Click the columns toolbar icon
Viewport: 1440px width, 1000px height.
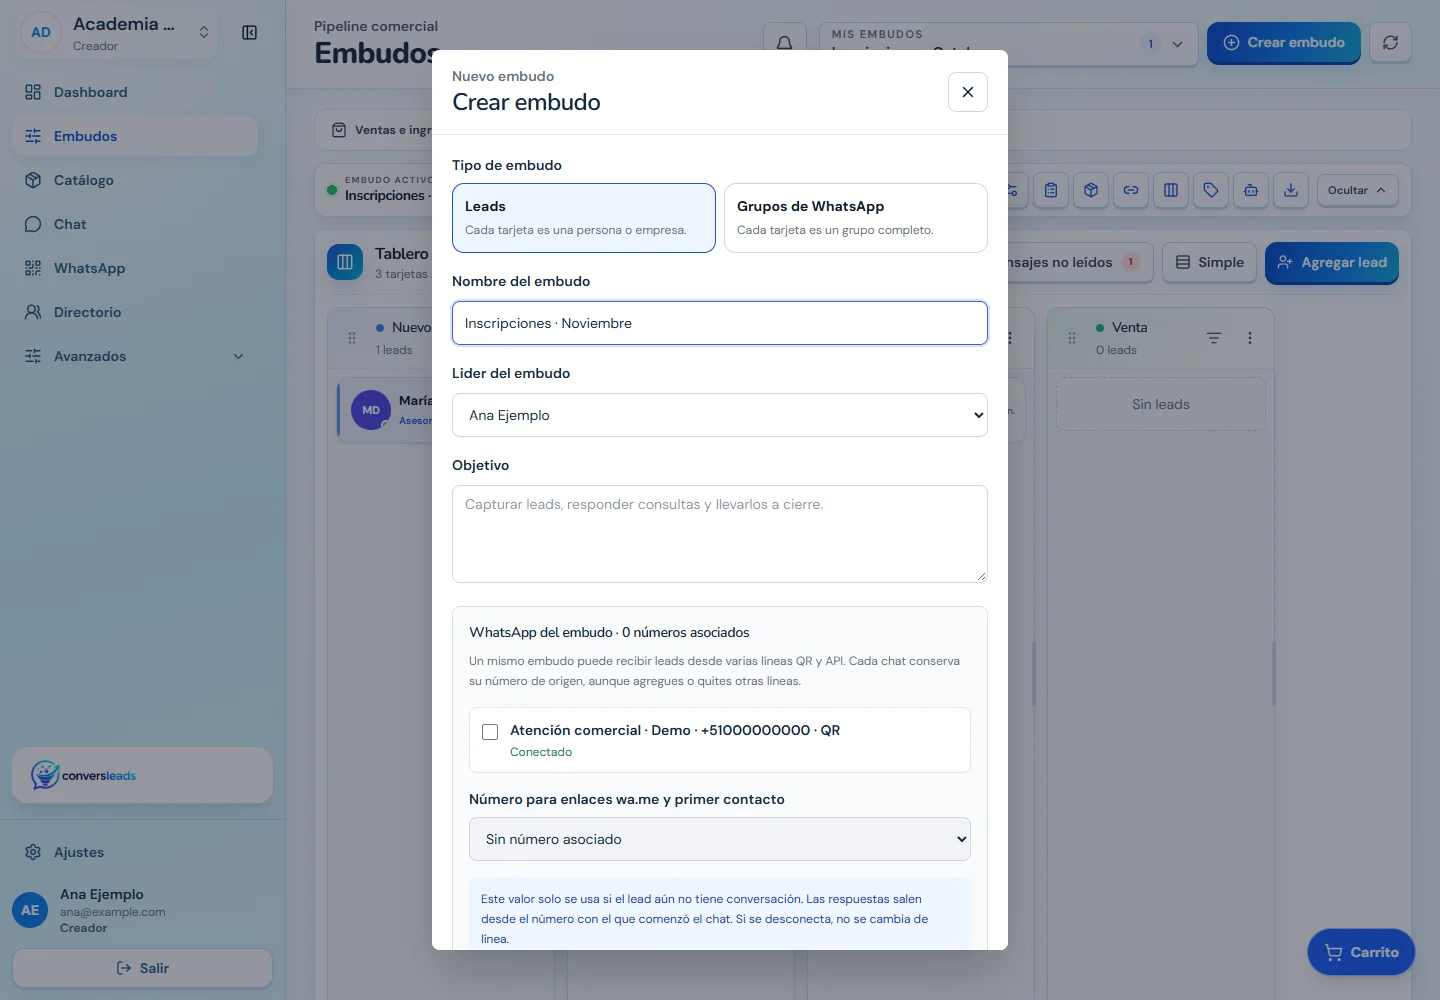[x=1171, y=190]
